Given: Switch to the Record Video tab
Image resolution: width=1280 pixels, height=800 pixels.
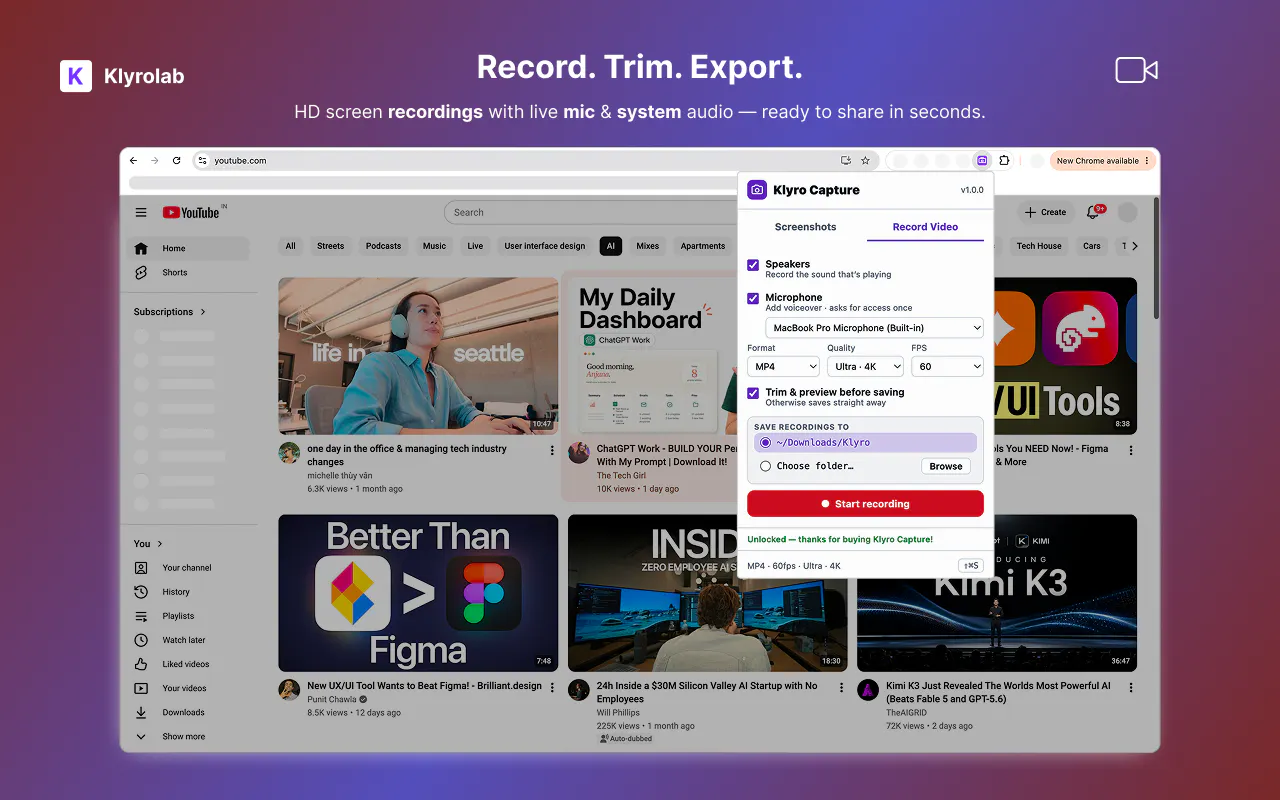Looking at the screenshot, I should pyautogui.click(x=925, y=227).
